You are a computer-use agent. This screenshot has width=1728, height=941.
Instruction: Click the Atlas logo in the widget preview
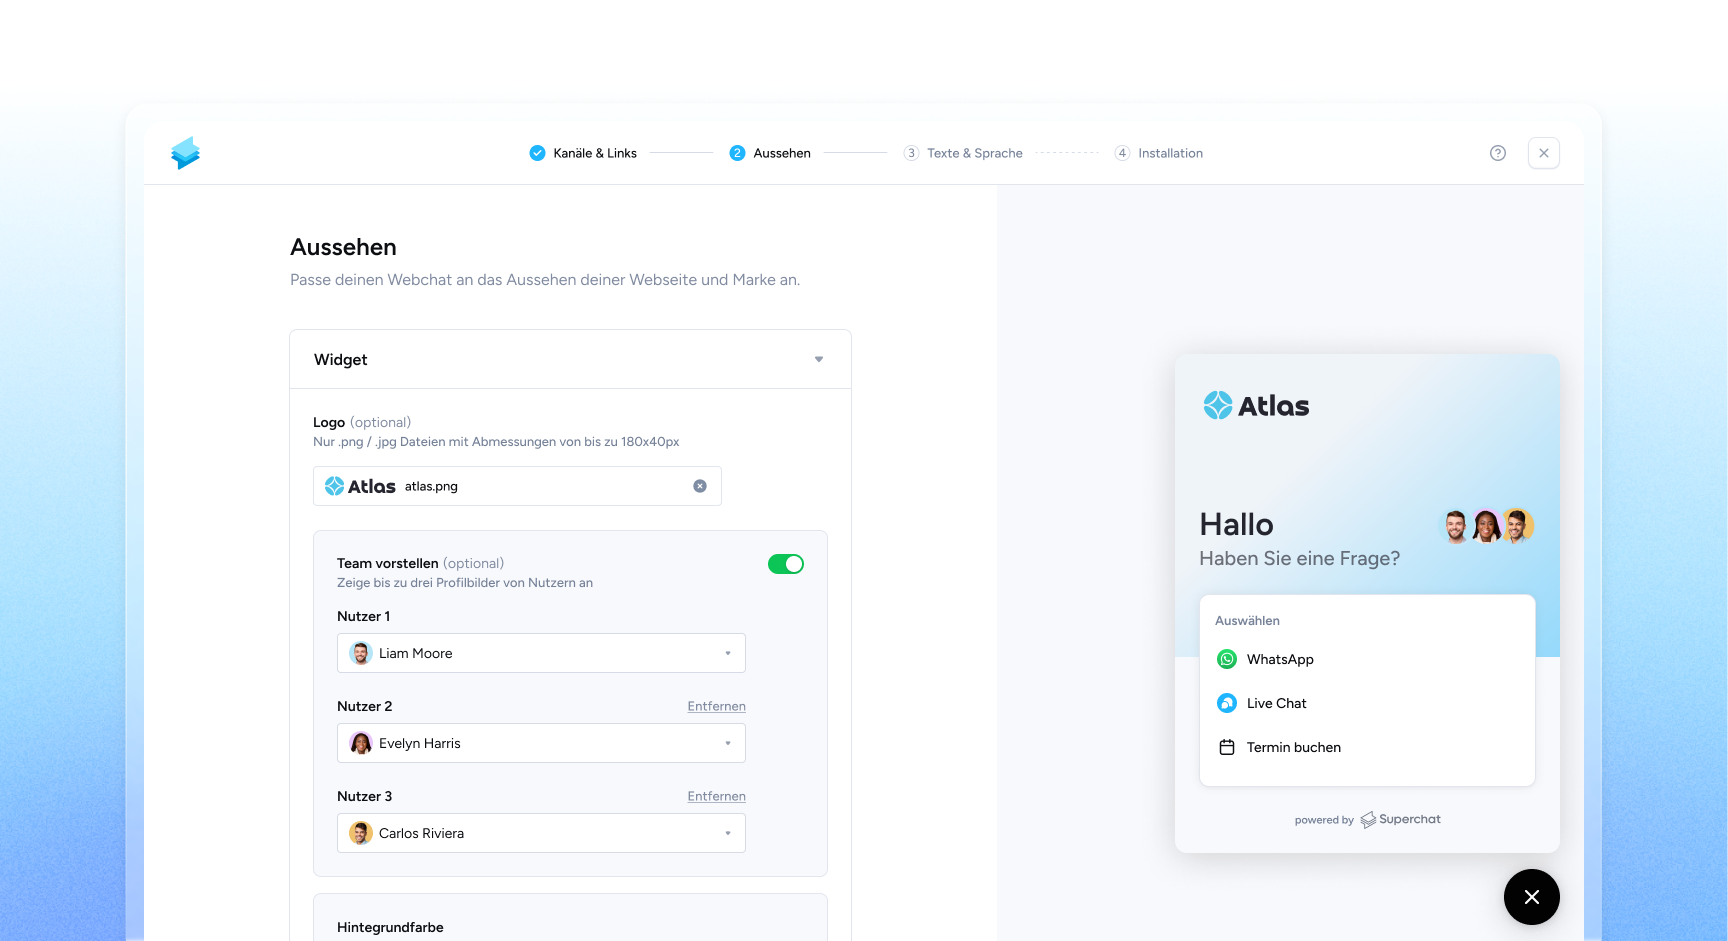point(1256,405)
